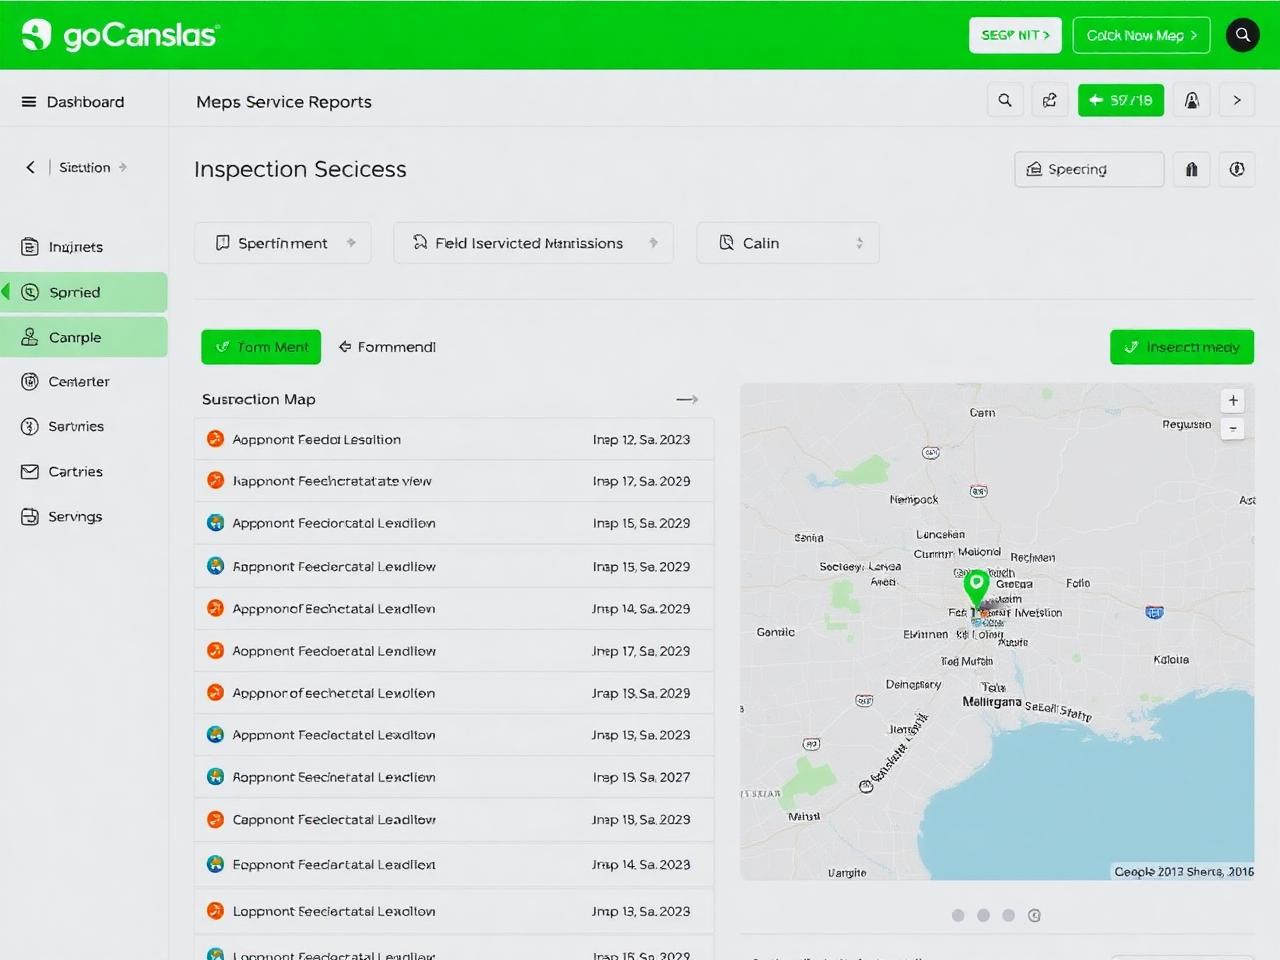
Task: Open the Calin dropdown
Action: [x=788, y=243]
